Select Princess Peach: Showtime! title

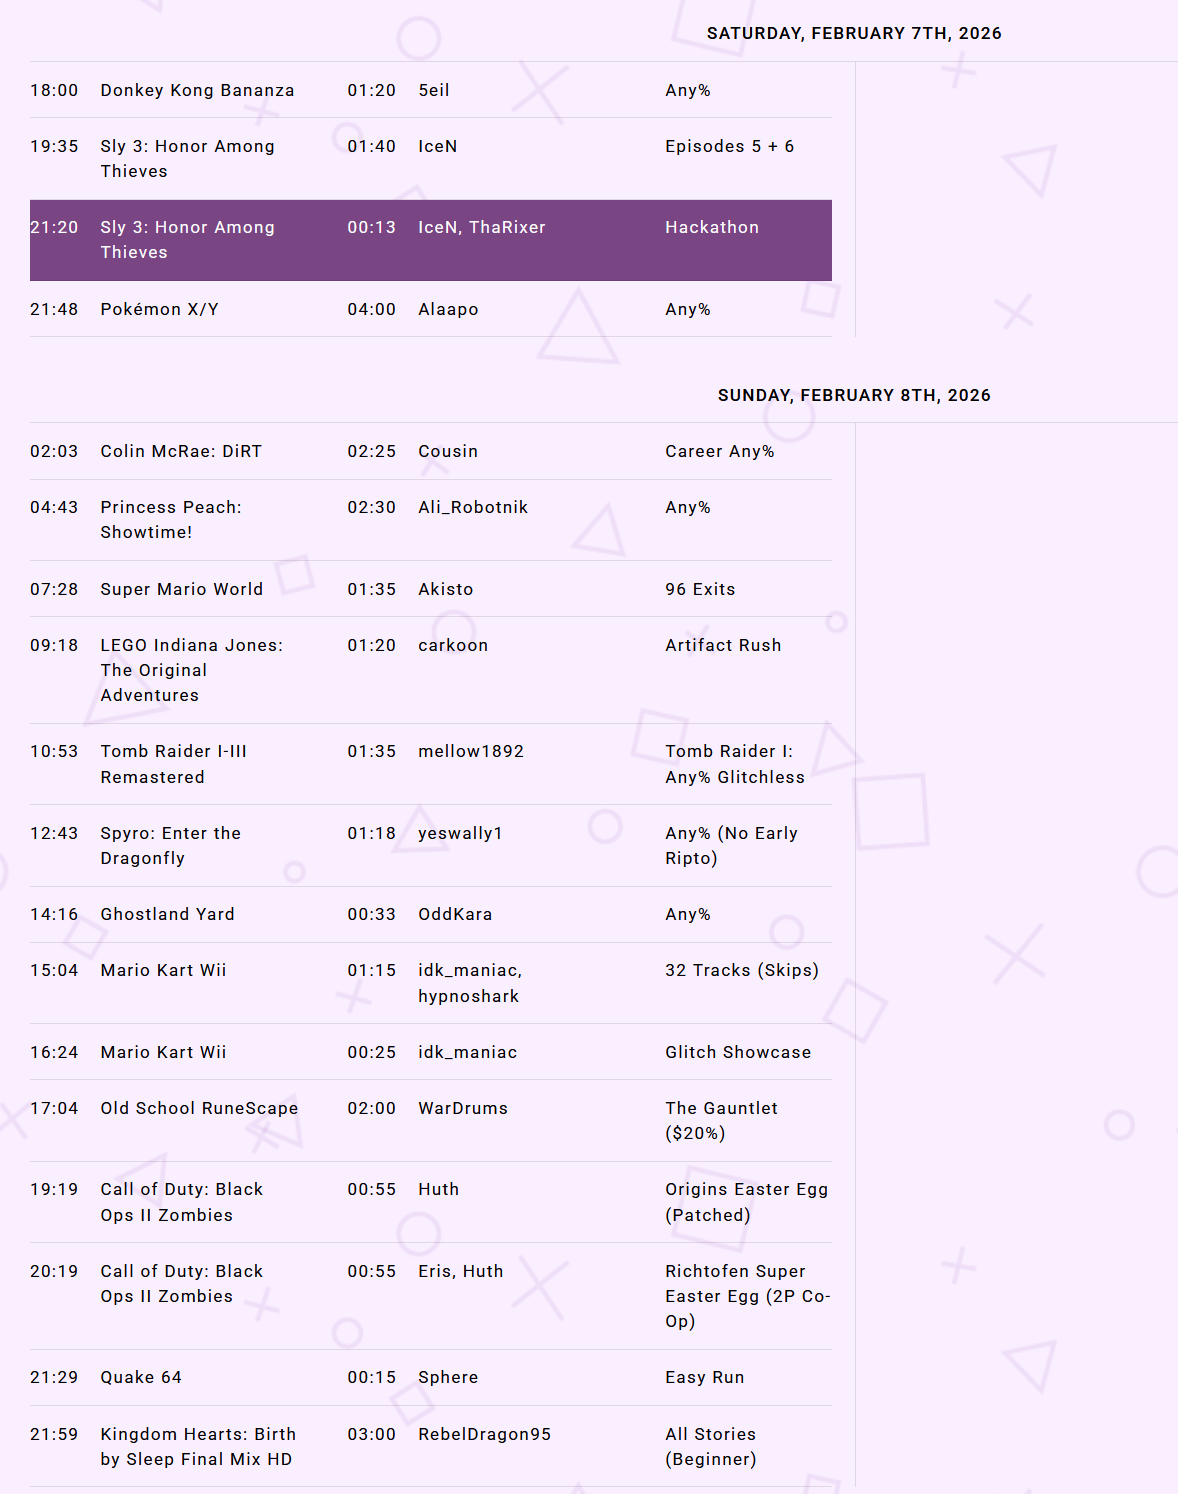point(171,519)
